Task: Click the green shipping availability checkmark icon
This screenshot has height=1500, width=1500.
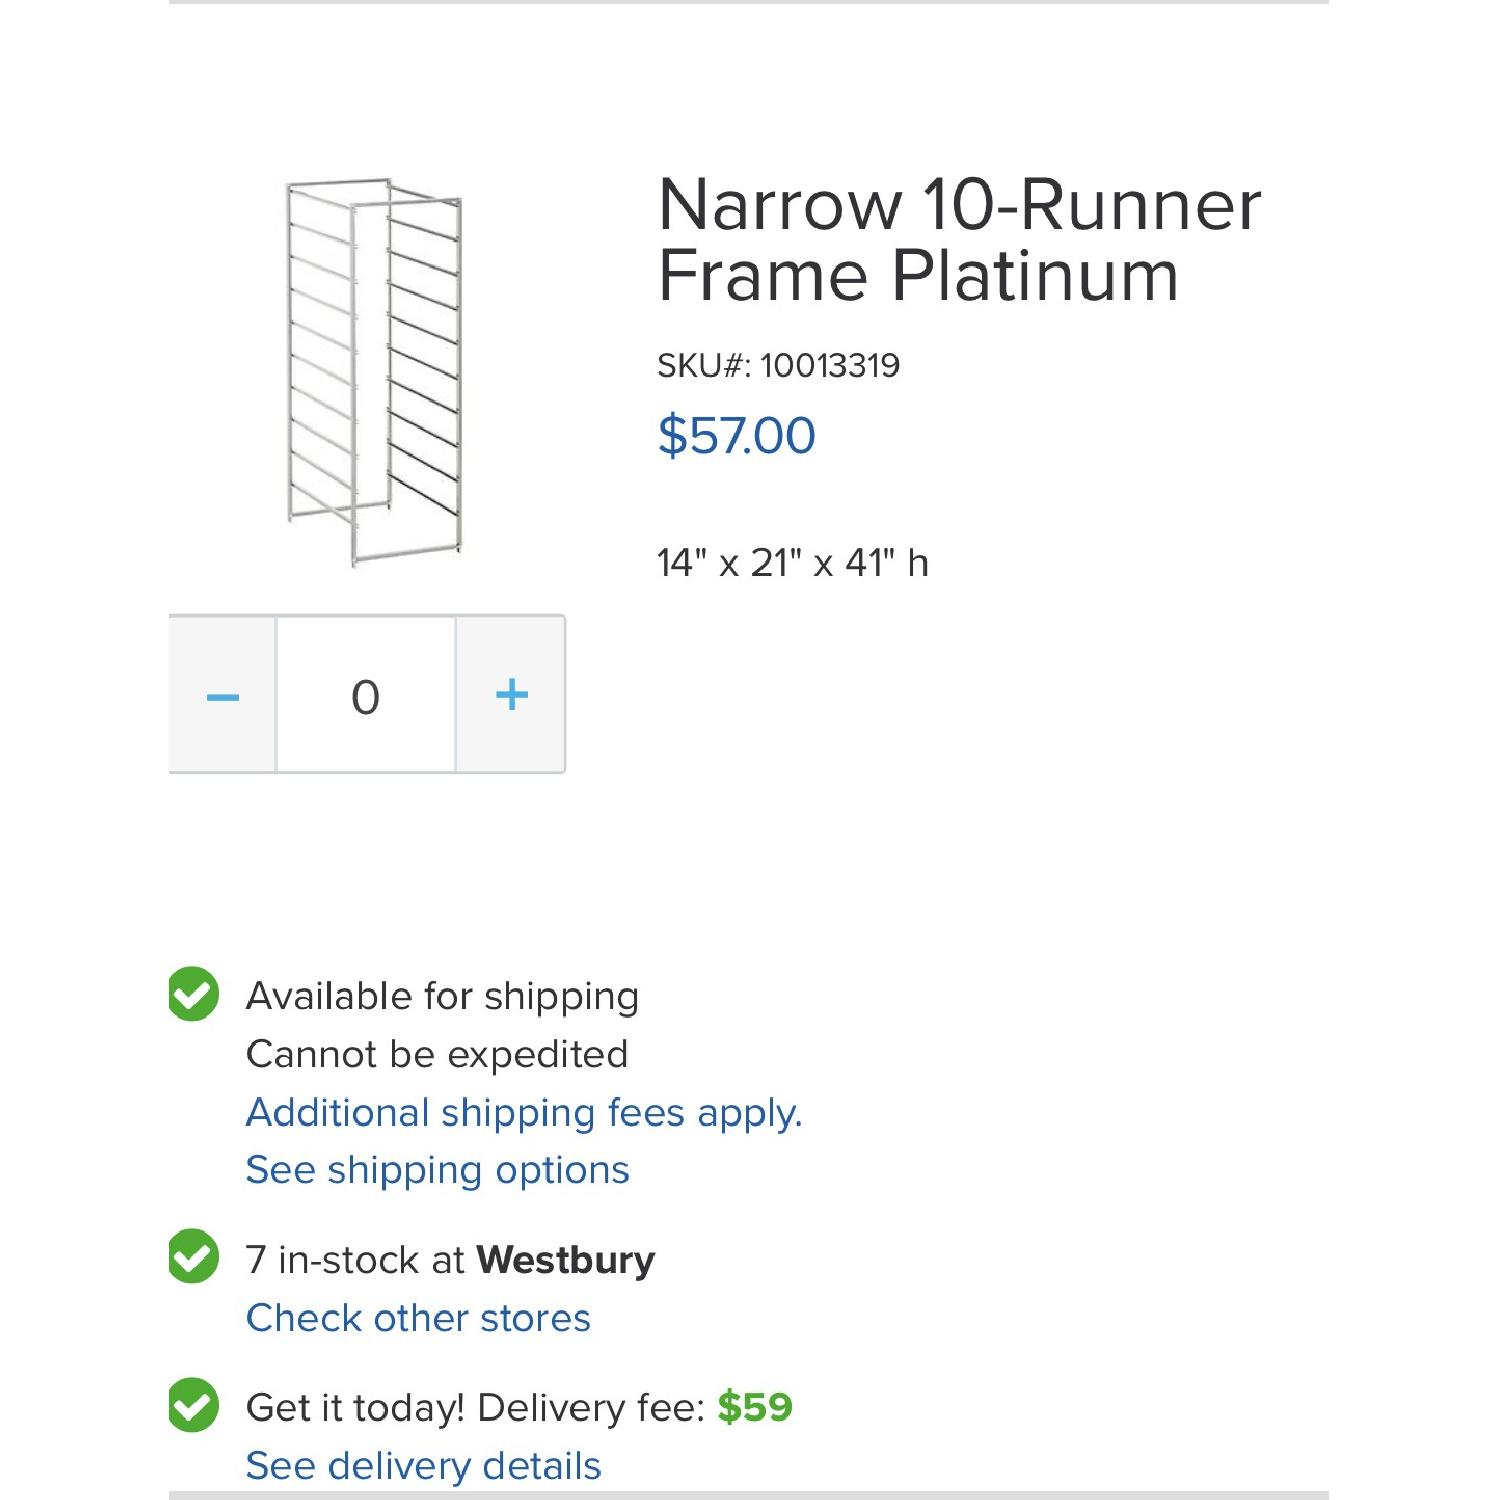Action: (193, 995)
